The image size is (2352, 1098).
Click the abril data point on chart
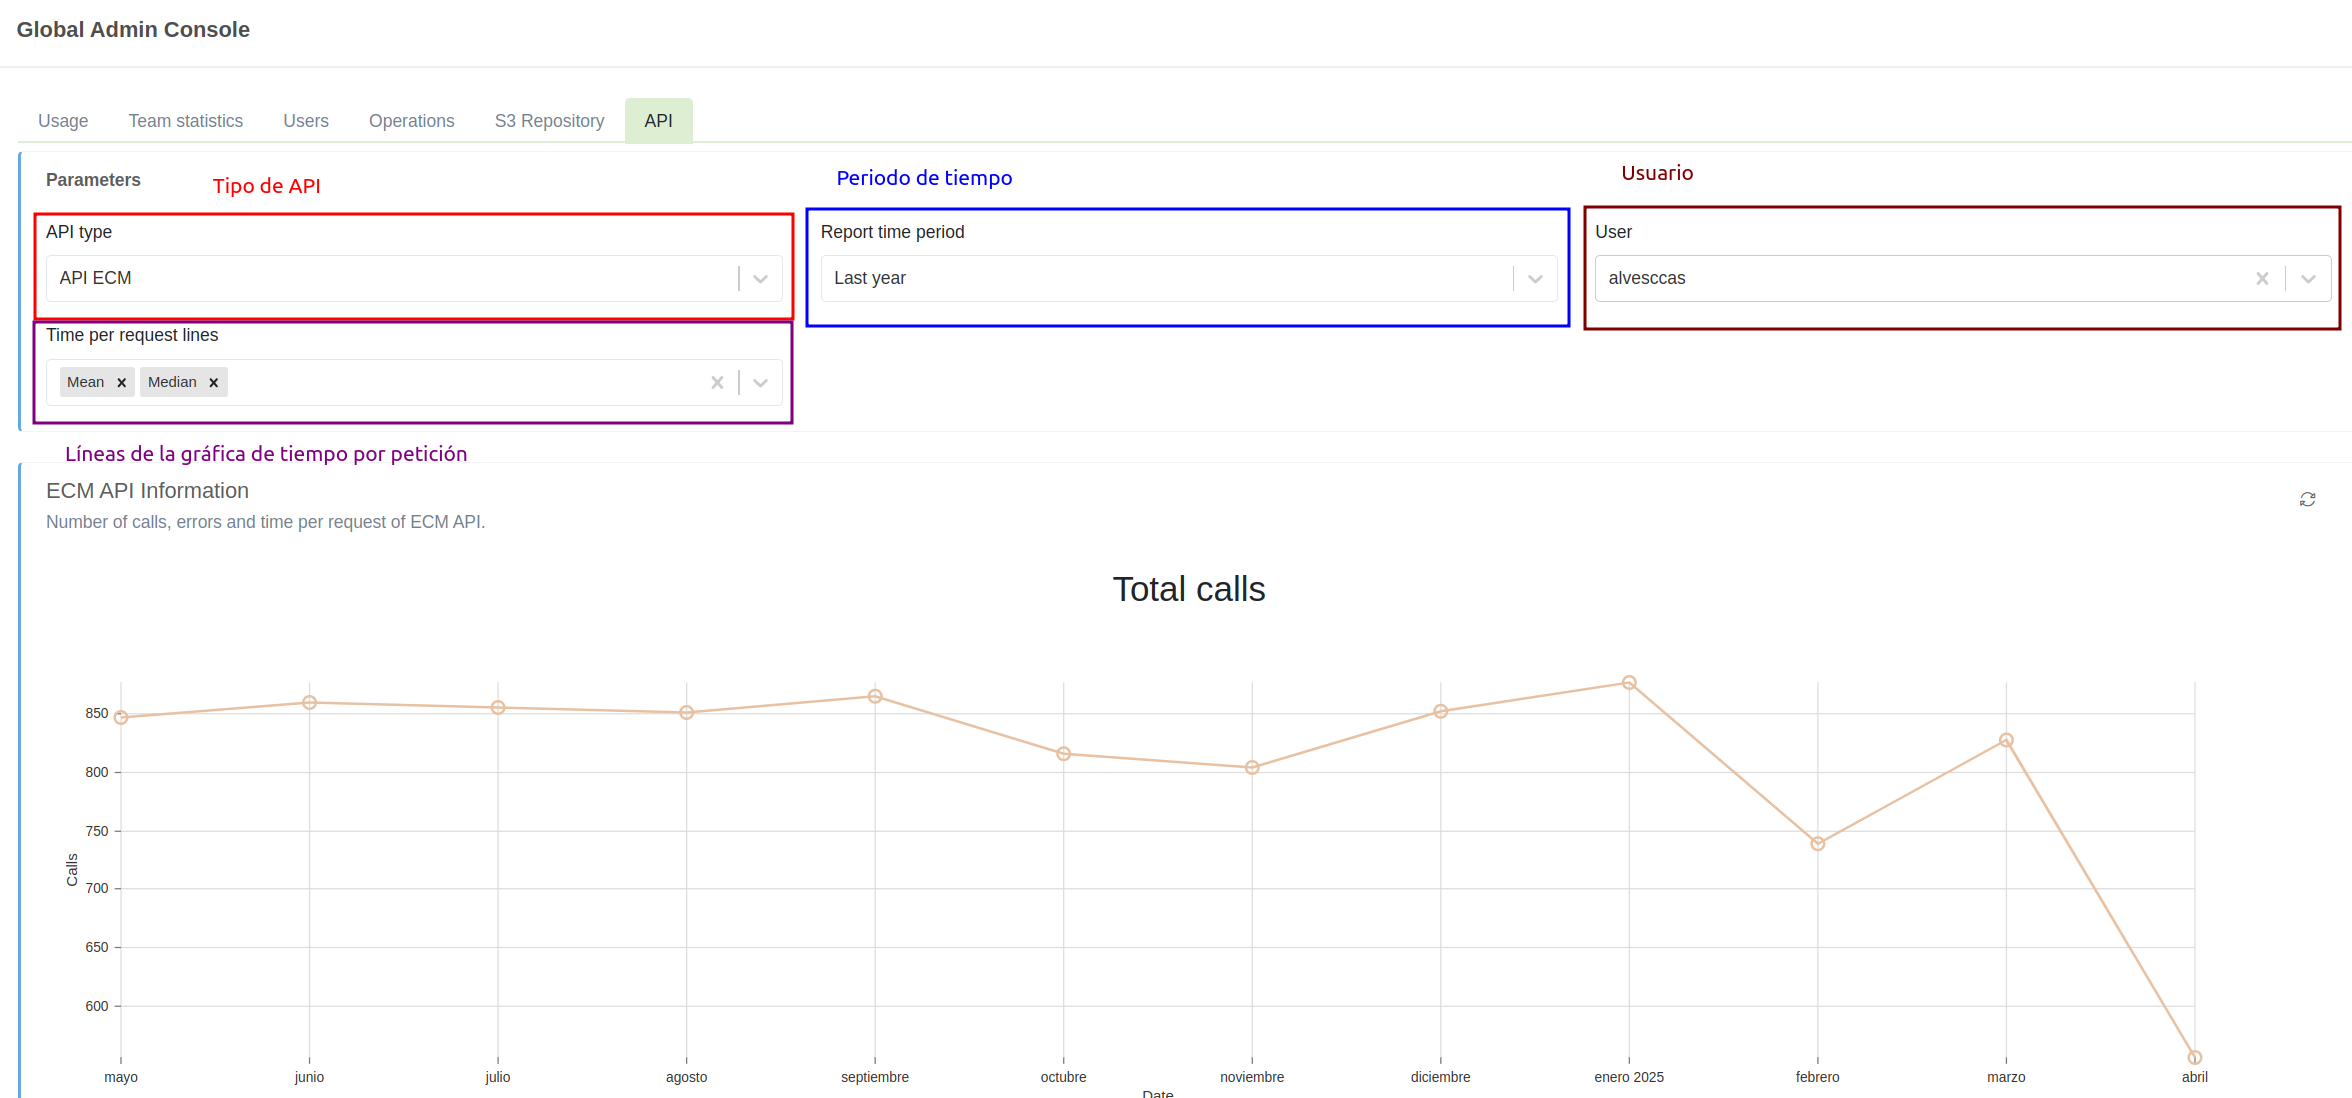[2195, 1057]
